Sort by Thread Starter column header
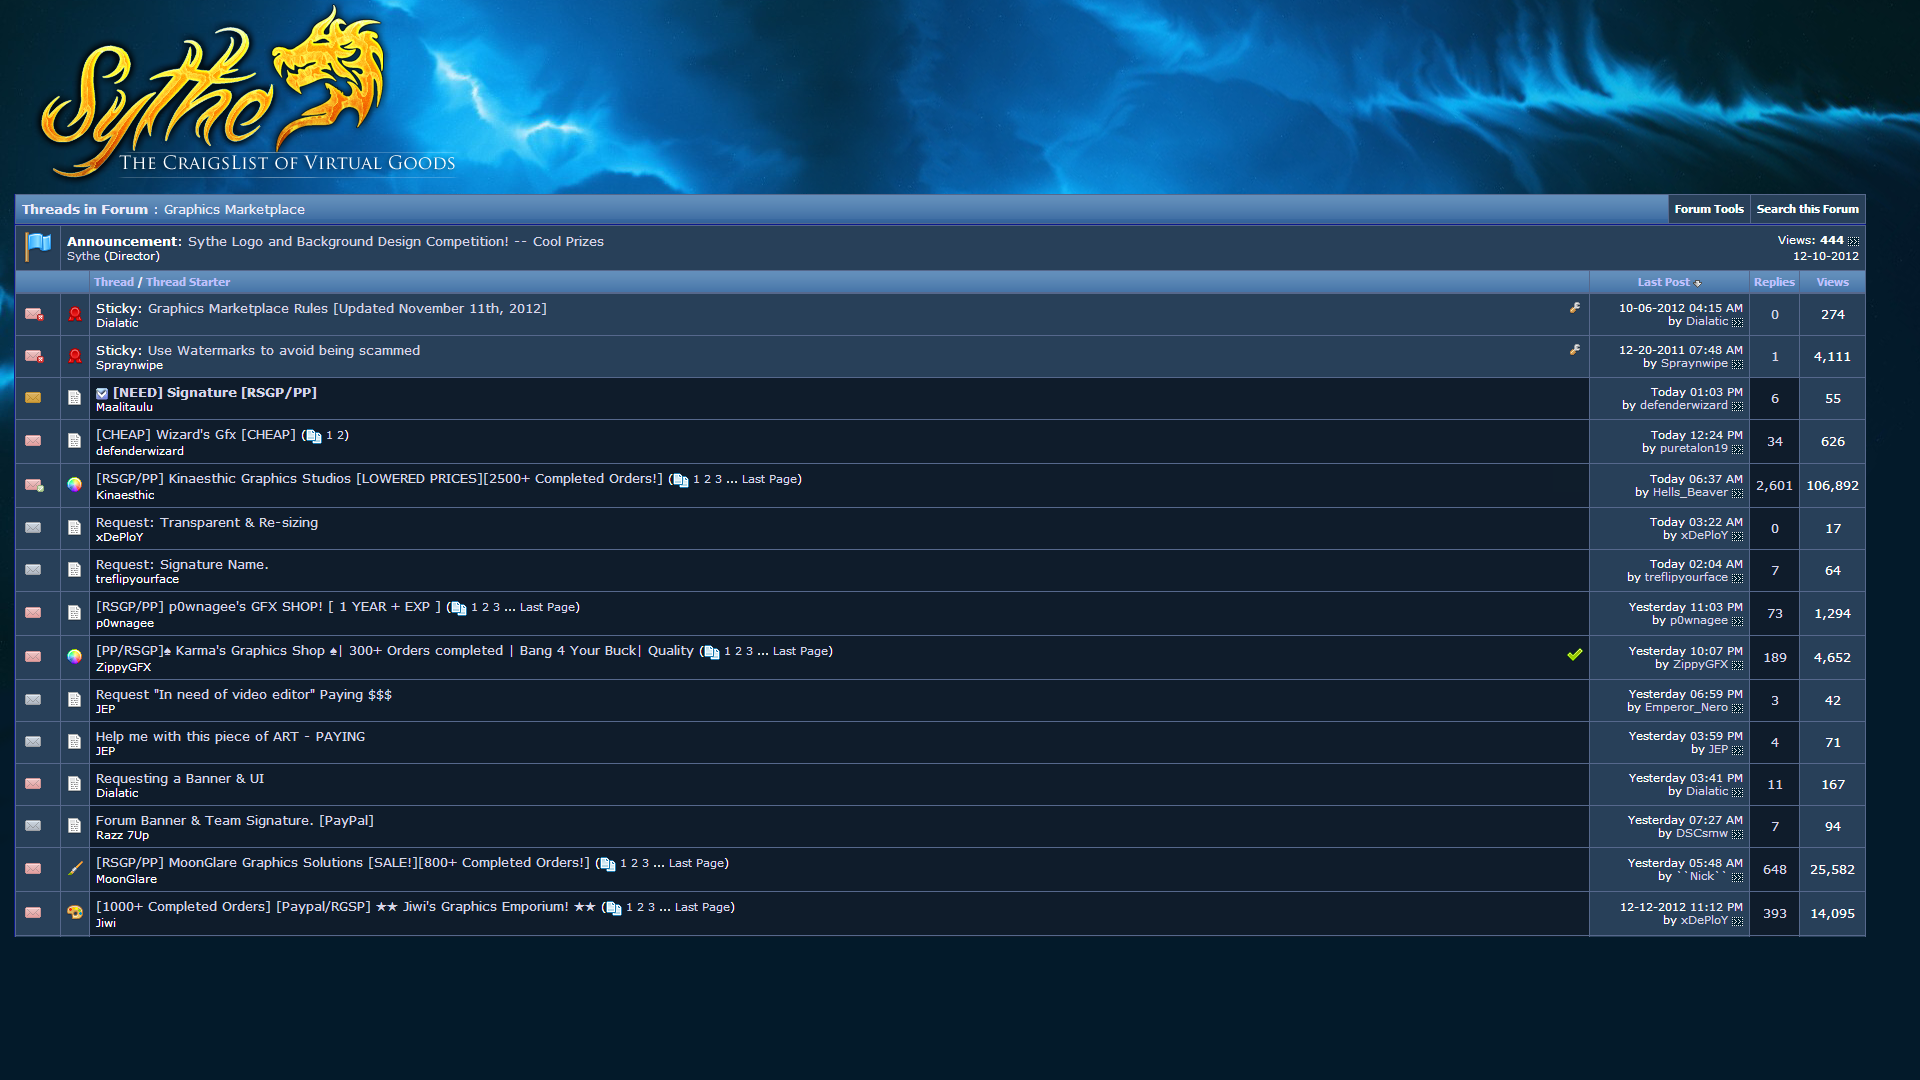Viewport: 1920px width, 1080px height. coord(188,282)
